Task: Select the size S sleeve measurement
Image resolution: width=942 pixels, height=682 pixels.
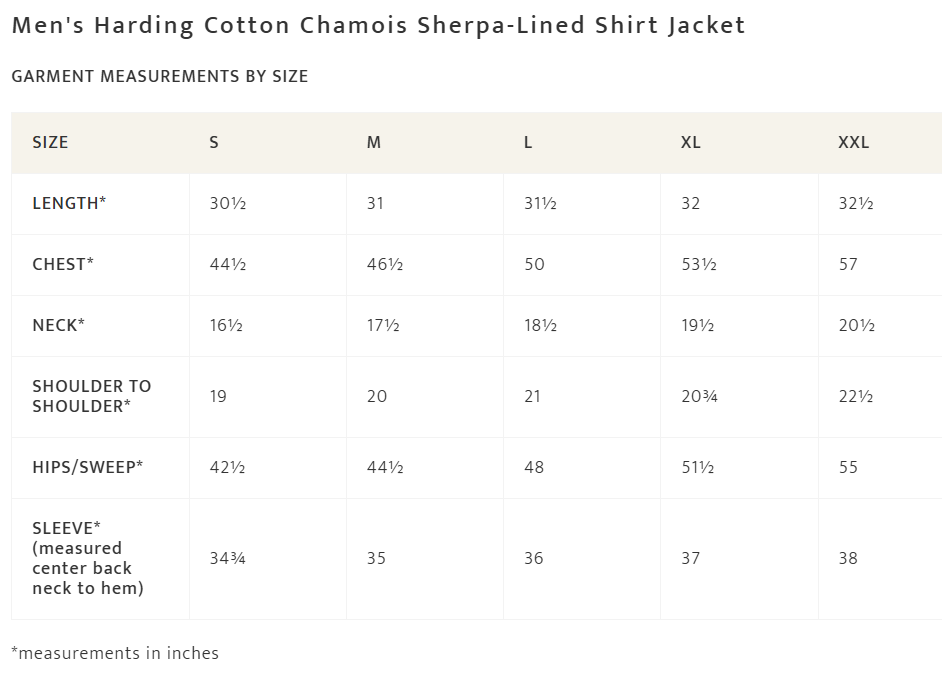Action: (x=228, y=558)
